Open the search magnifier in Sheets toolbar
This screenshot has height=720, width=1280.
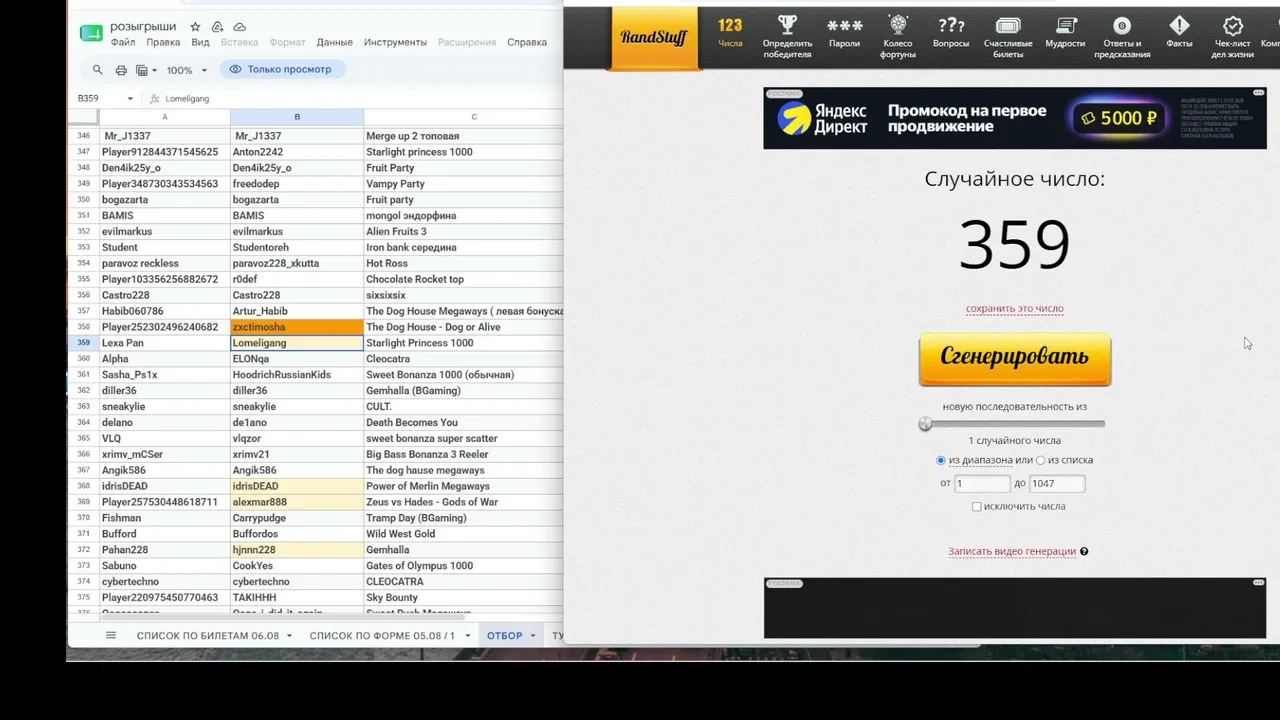tap(97, 70)
